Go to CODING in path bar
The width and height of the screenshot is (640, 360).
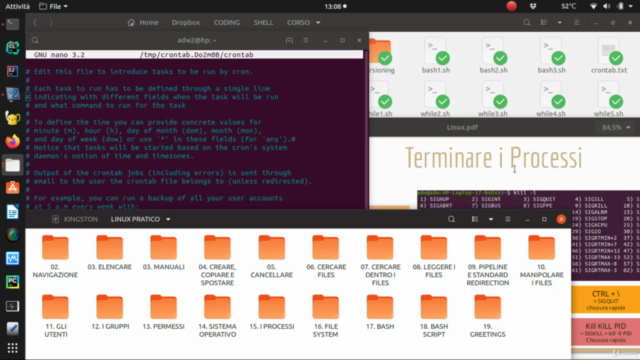227,22
